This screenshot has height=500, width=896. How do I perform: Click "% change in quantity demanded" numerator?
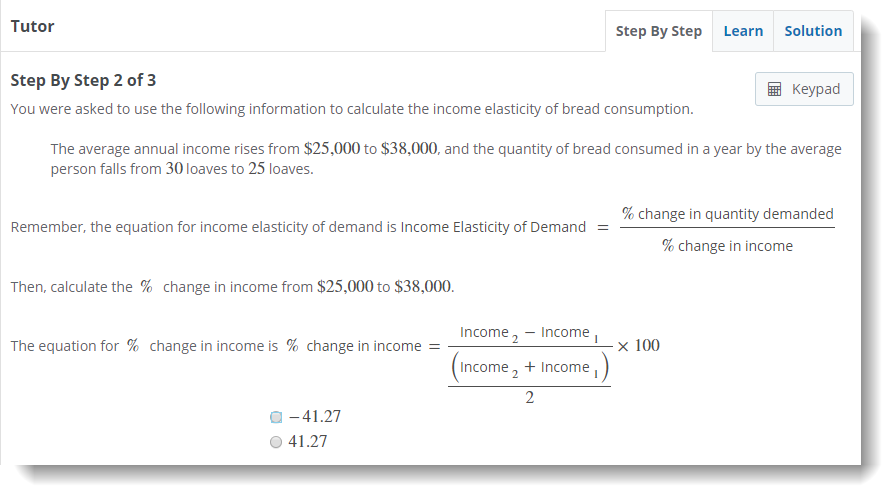pyautogui.click(x=727, y=214)
